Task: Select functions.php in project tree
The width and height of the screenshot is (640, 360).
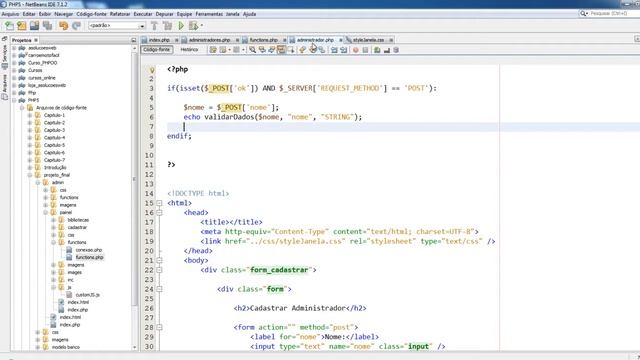Action: (x=89, y=257)
